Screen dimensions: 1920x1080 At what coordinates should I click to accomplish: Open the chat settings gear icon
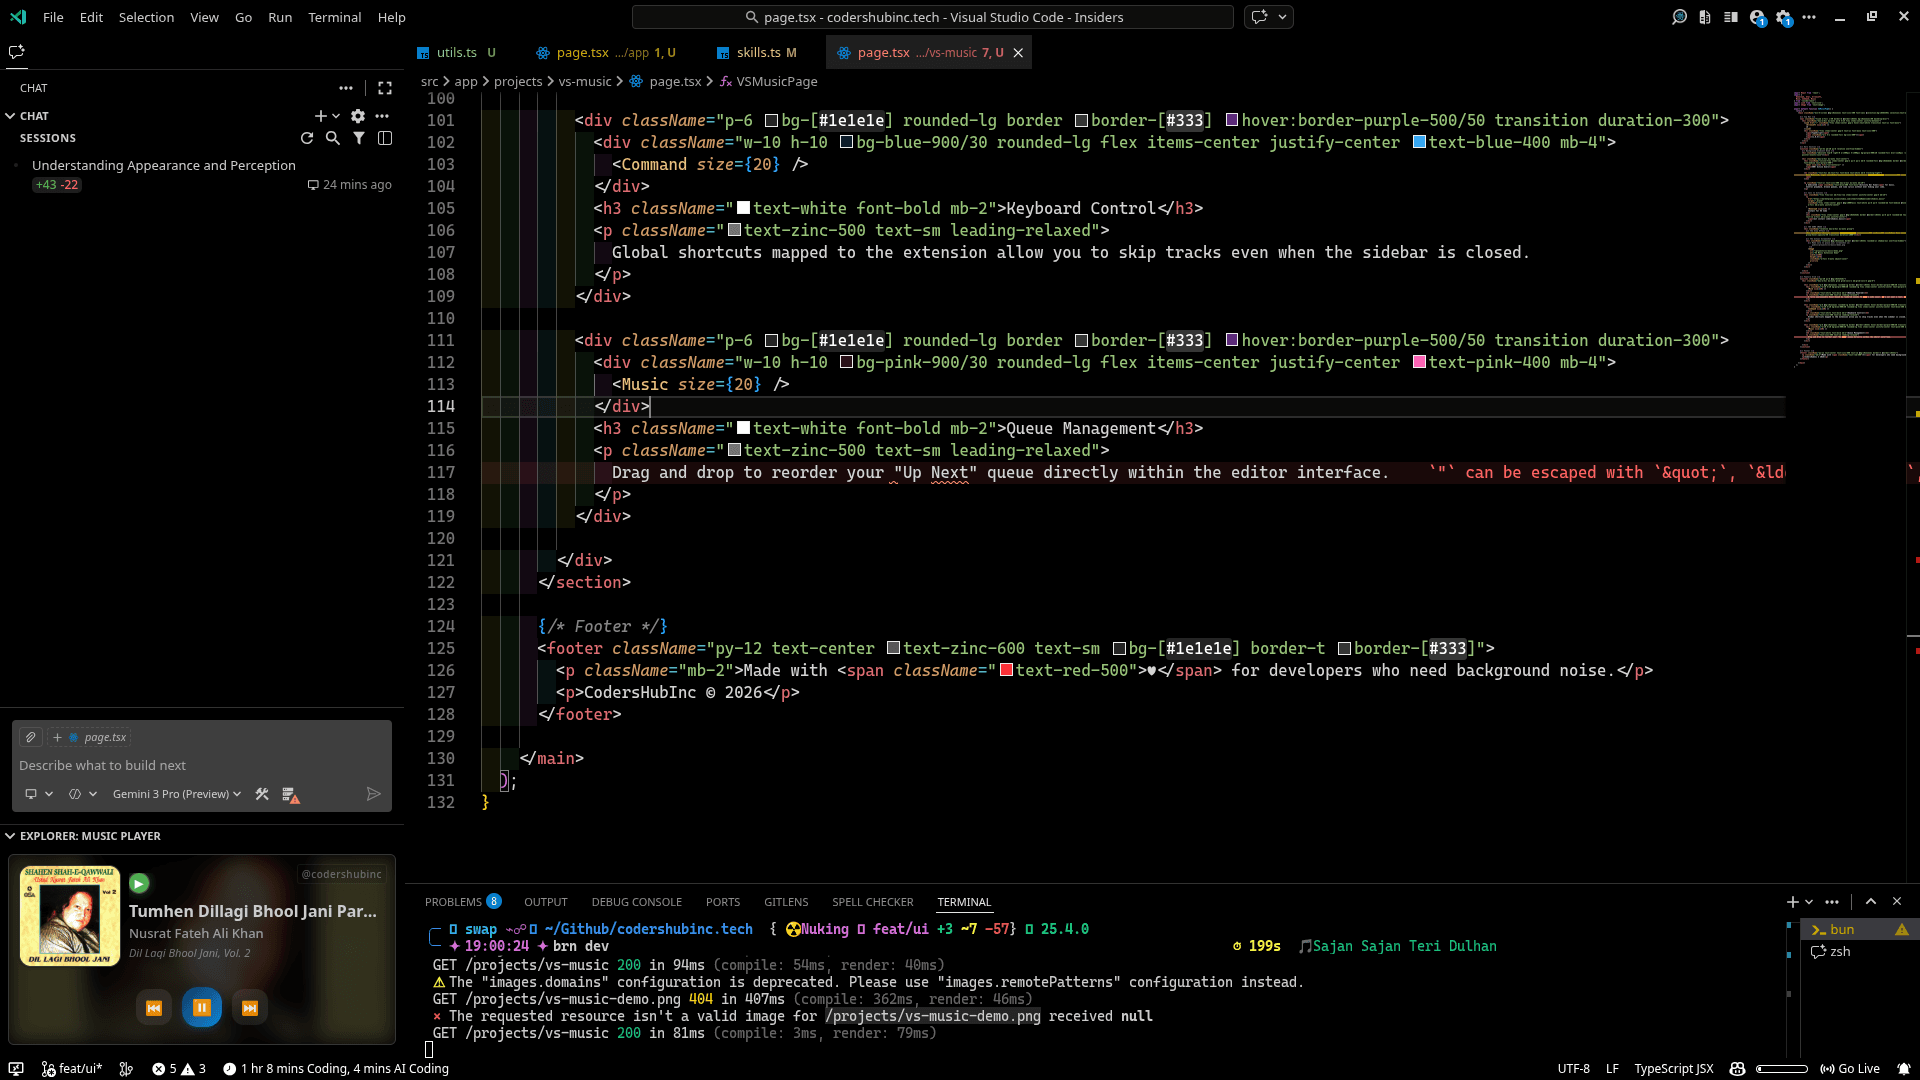pos(358,116)
